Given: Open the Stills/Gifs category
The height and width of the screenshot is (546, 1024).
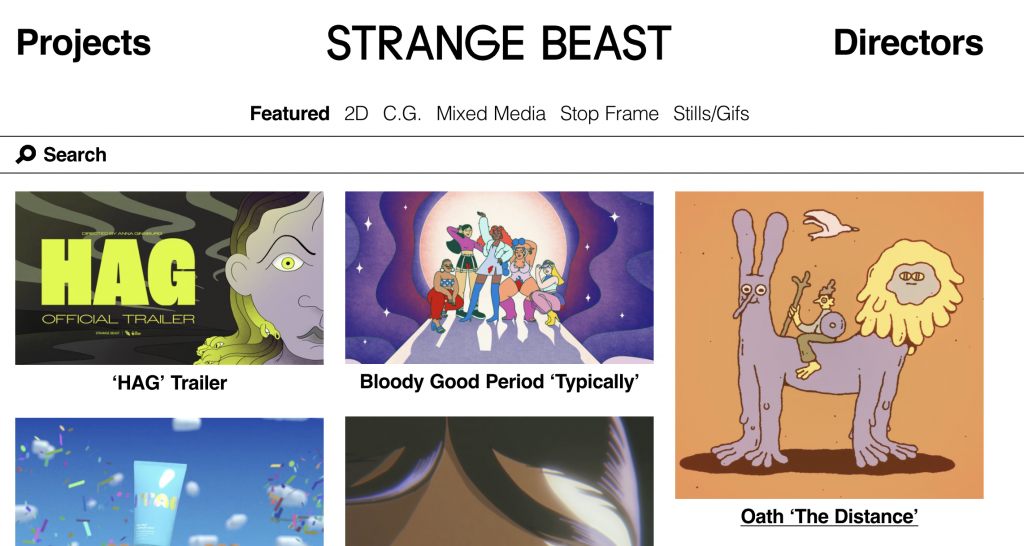Looking at the screenshot, I should [x=711, y=113].
